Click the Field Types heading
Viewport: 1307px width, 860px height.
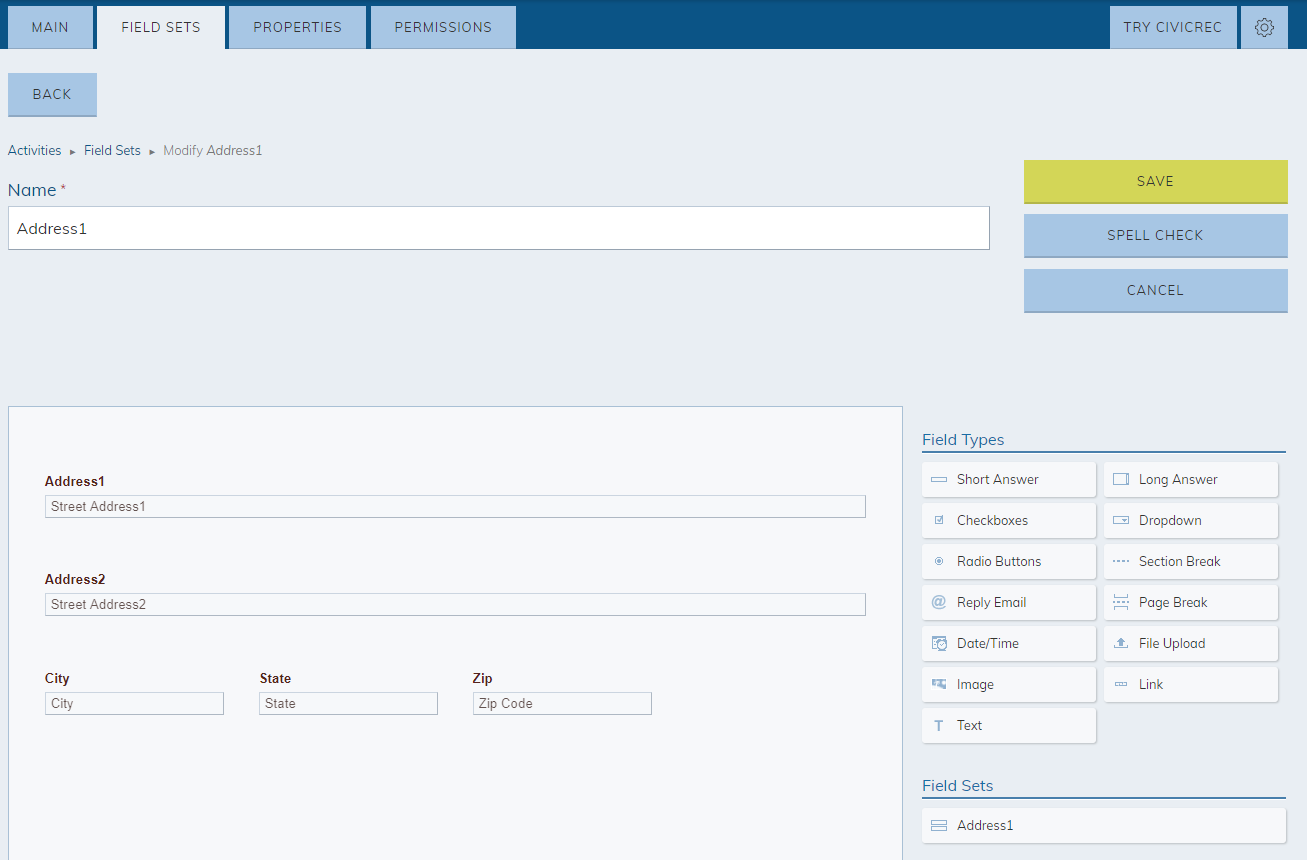click(x=963, y=440)
